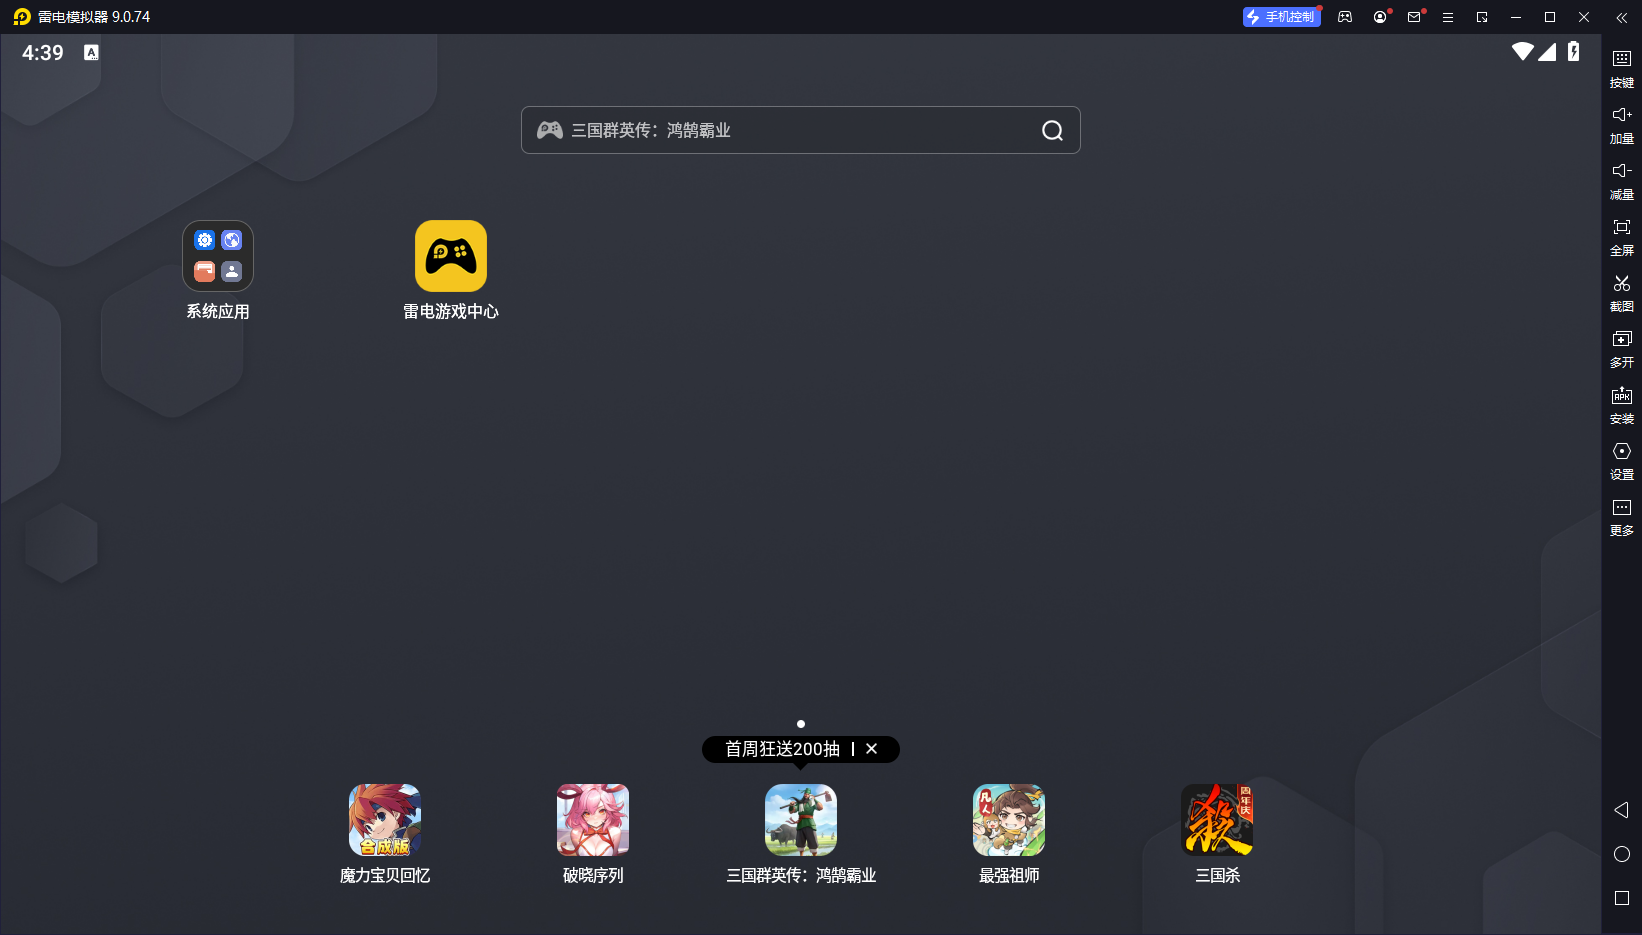Increase volume with 加量
Screen dimensions: 1642x935
point(1622,125)
